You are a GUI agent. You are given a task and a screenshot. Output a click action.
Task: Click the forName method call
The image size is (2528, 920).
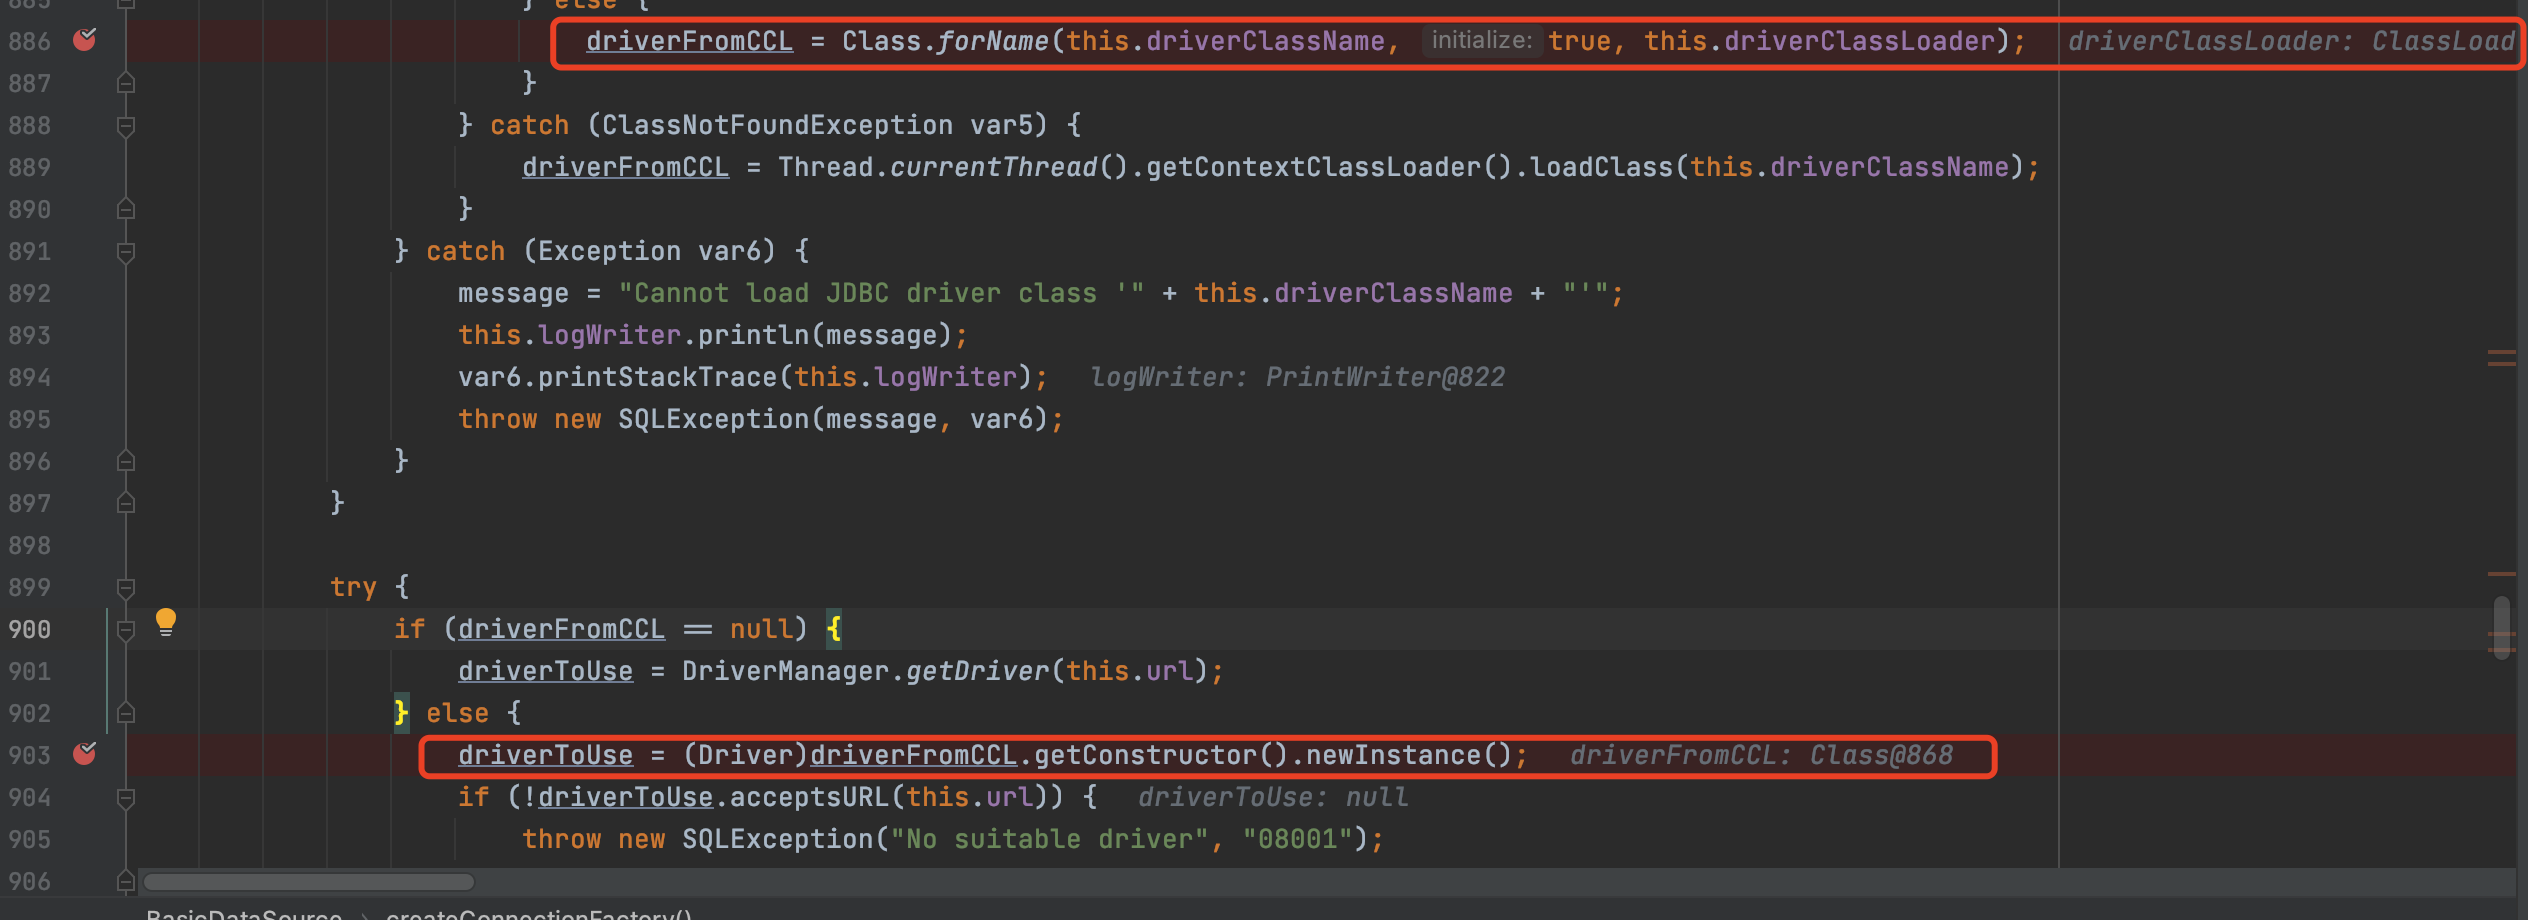tap(993, 41)
